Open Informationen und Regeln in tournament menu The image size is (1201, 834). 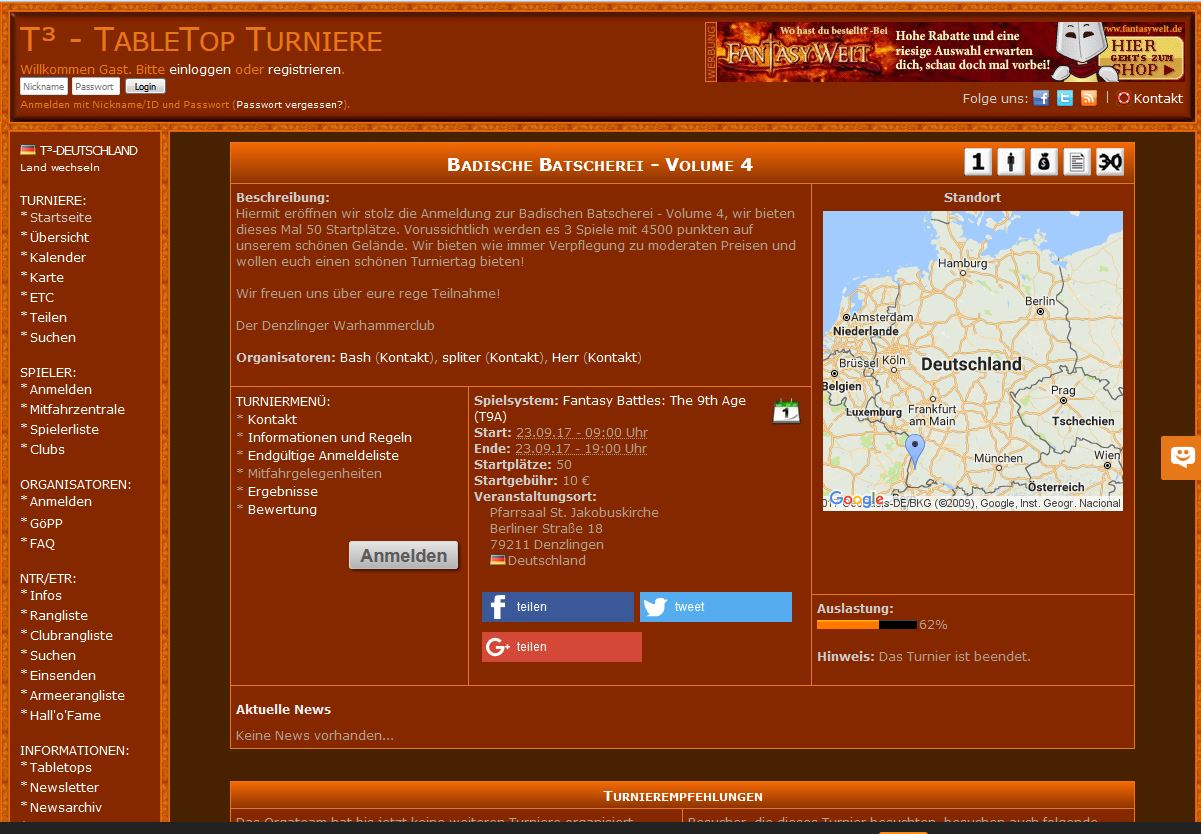tap(329, 437)
